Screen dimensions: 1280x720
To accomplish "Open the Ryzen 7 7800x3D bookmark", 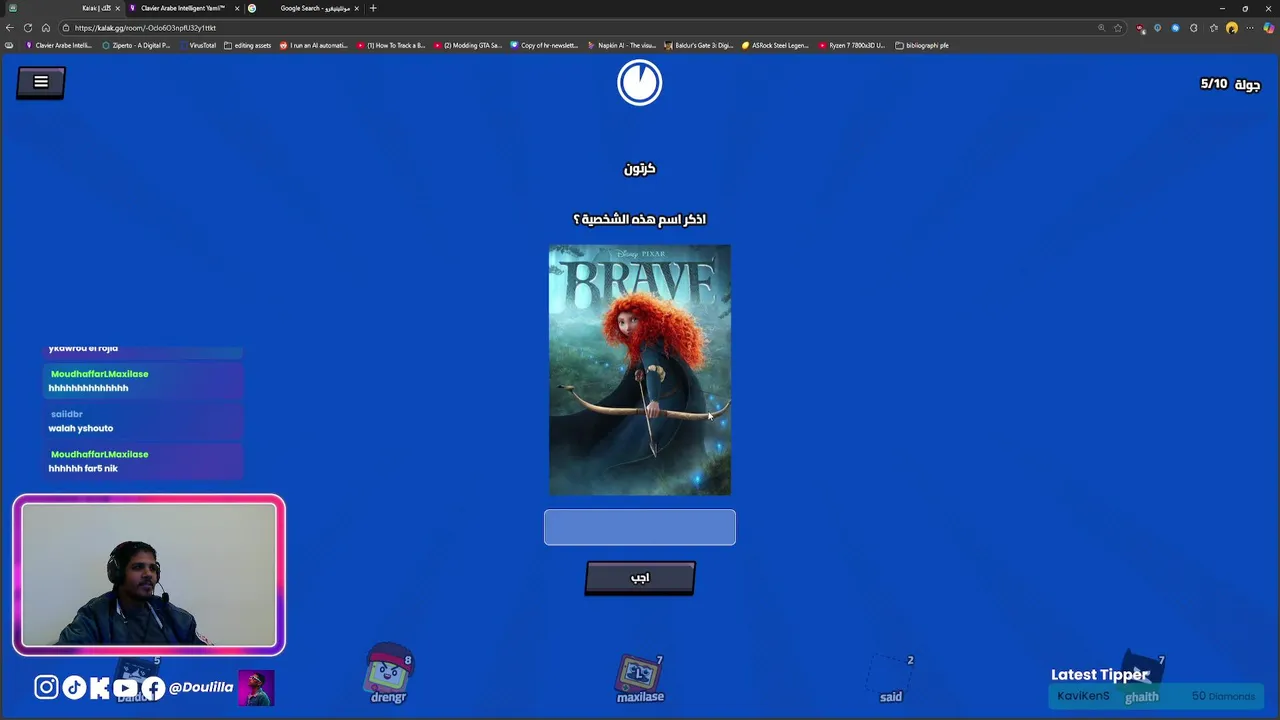I will click(x=852, y=45).
